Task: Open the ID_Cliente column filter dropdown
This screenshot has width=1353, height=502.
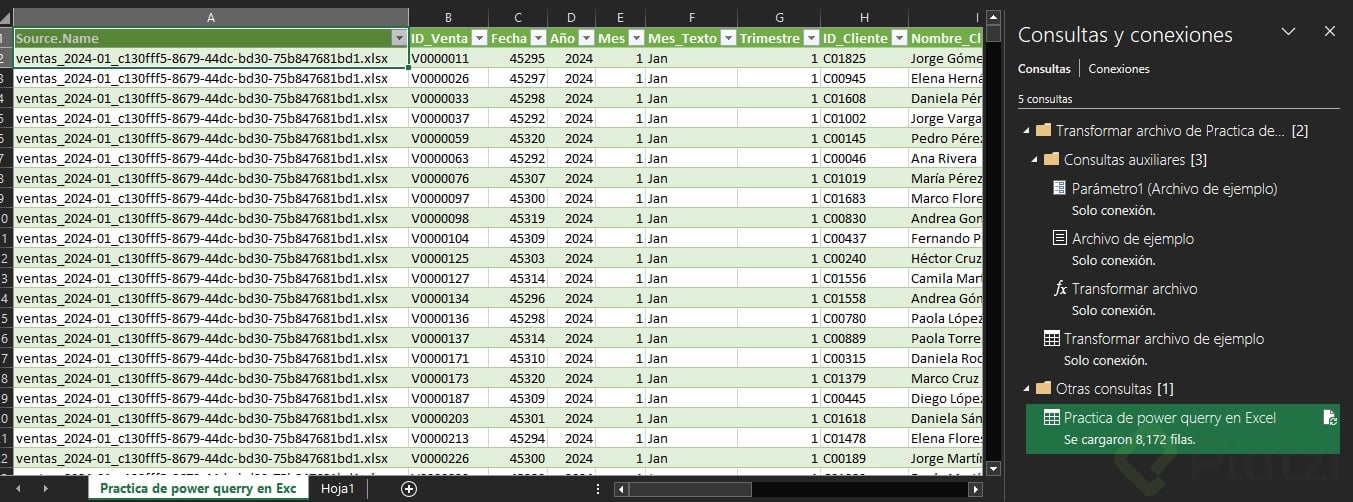Action: [x=899, y=39]
